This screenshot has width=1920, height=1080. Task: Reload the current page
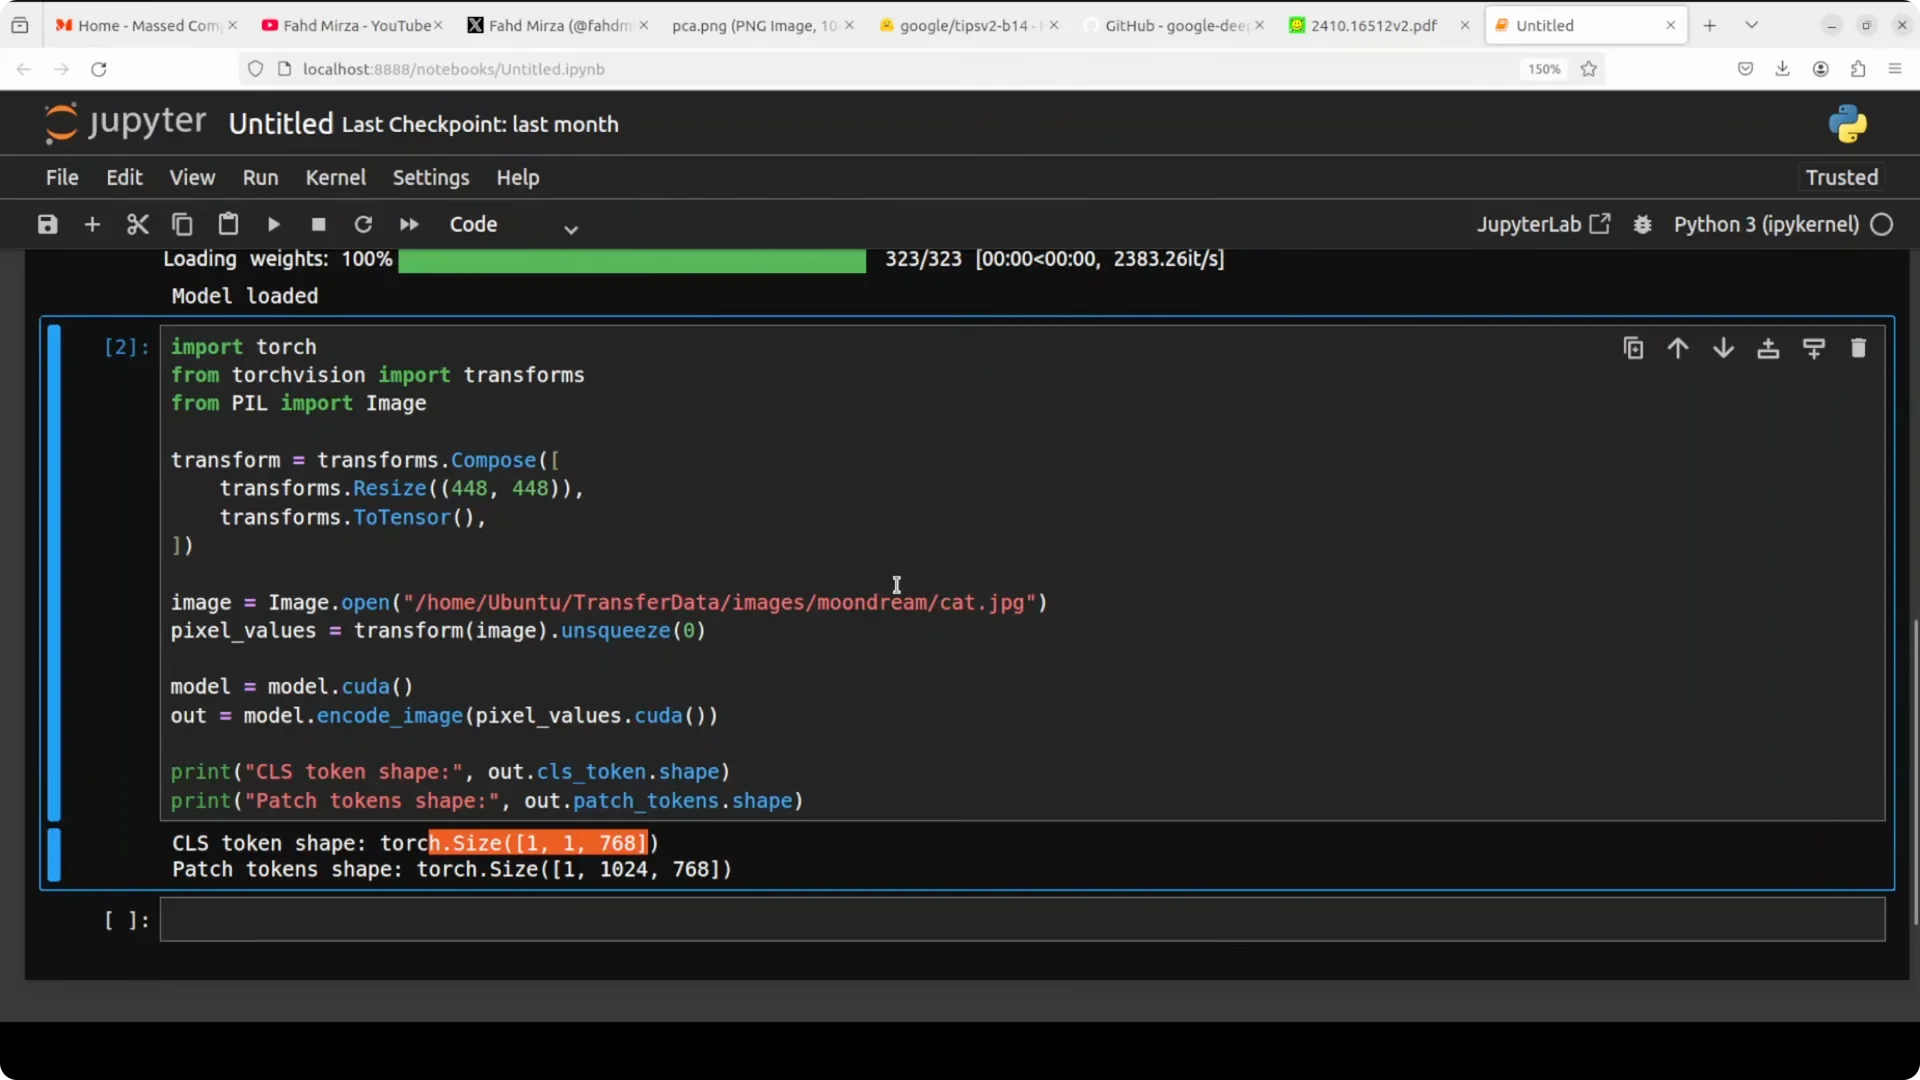pyautogui.click(x=99, y=69)
